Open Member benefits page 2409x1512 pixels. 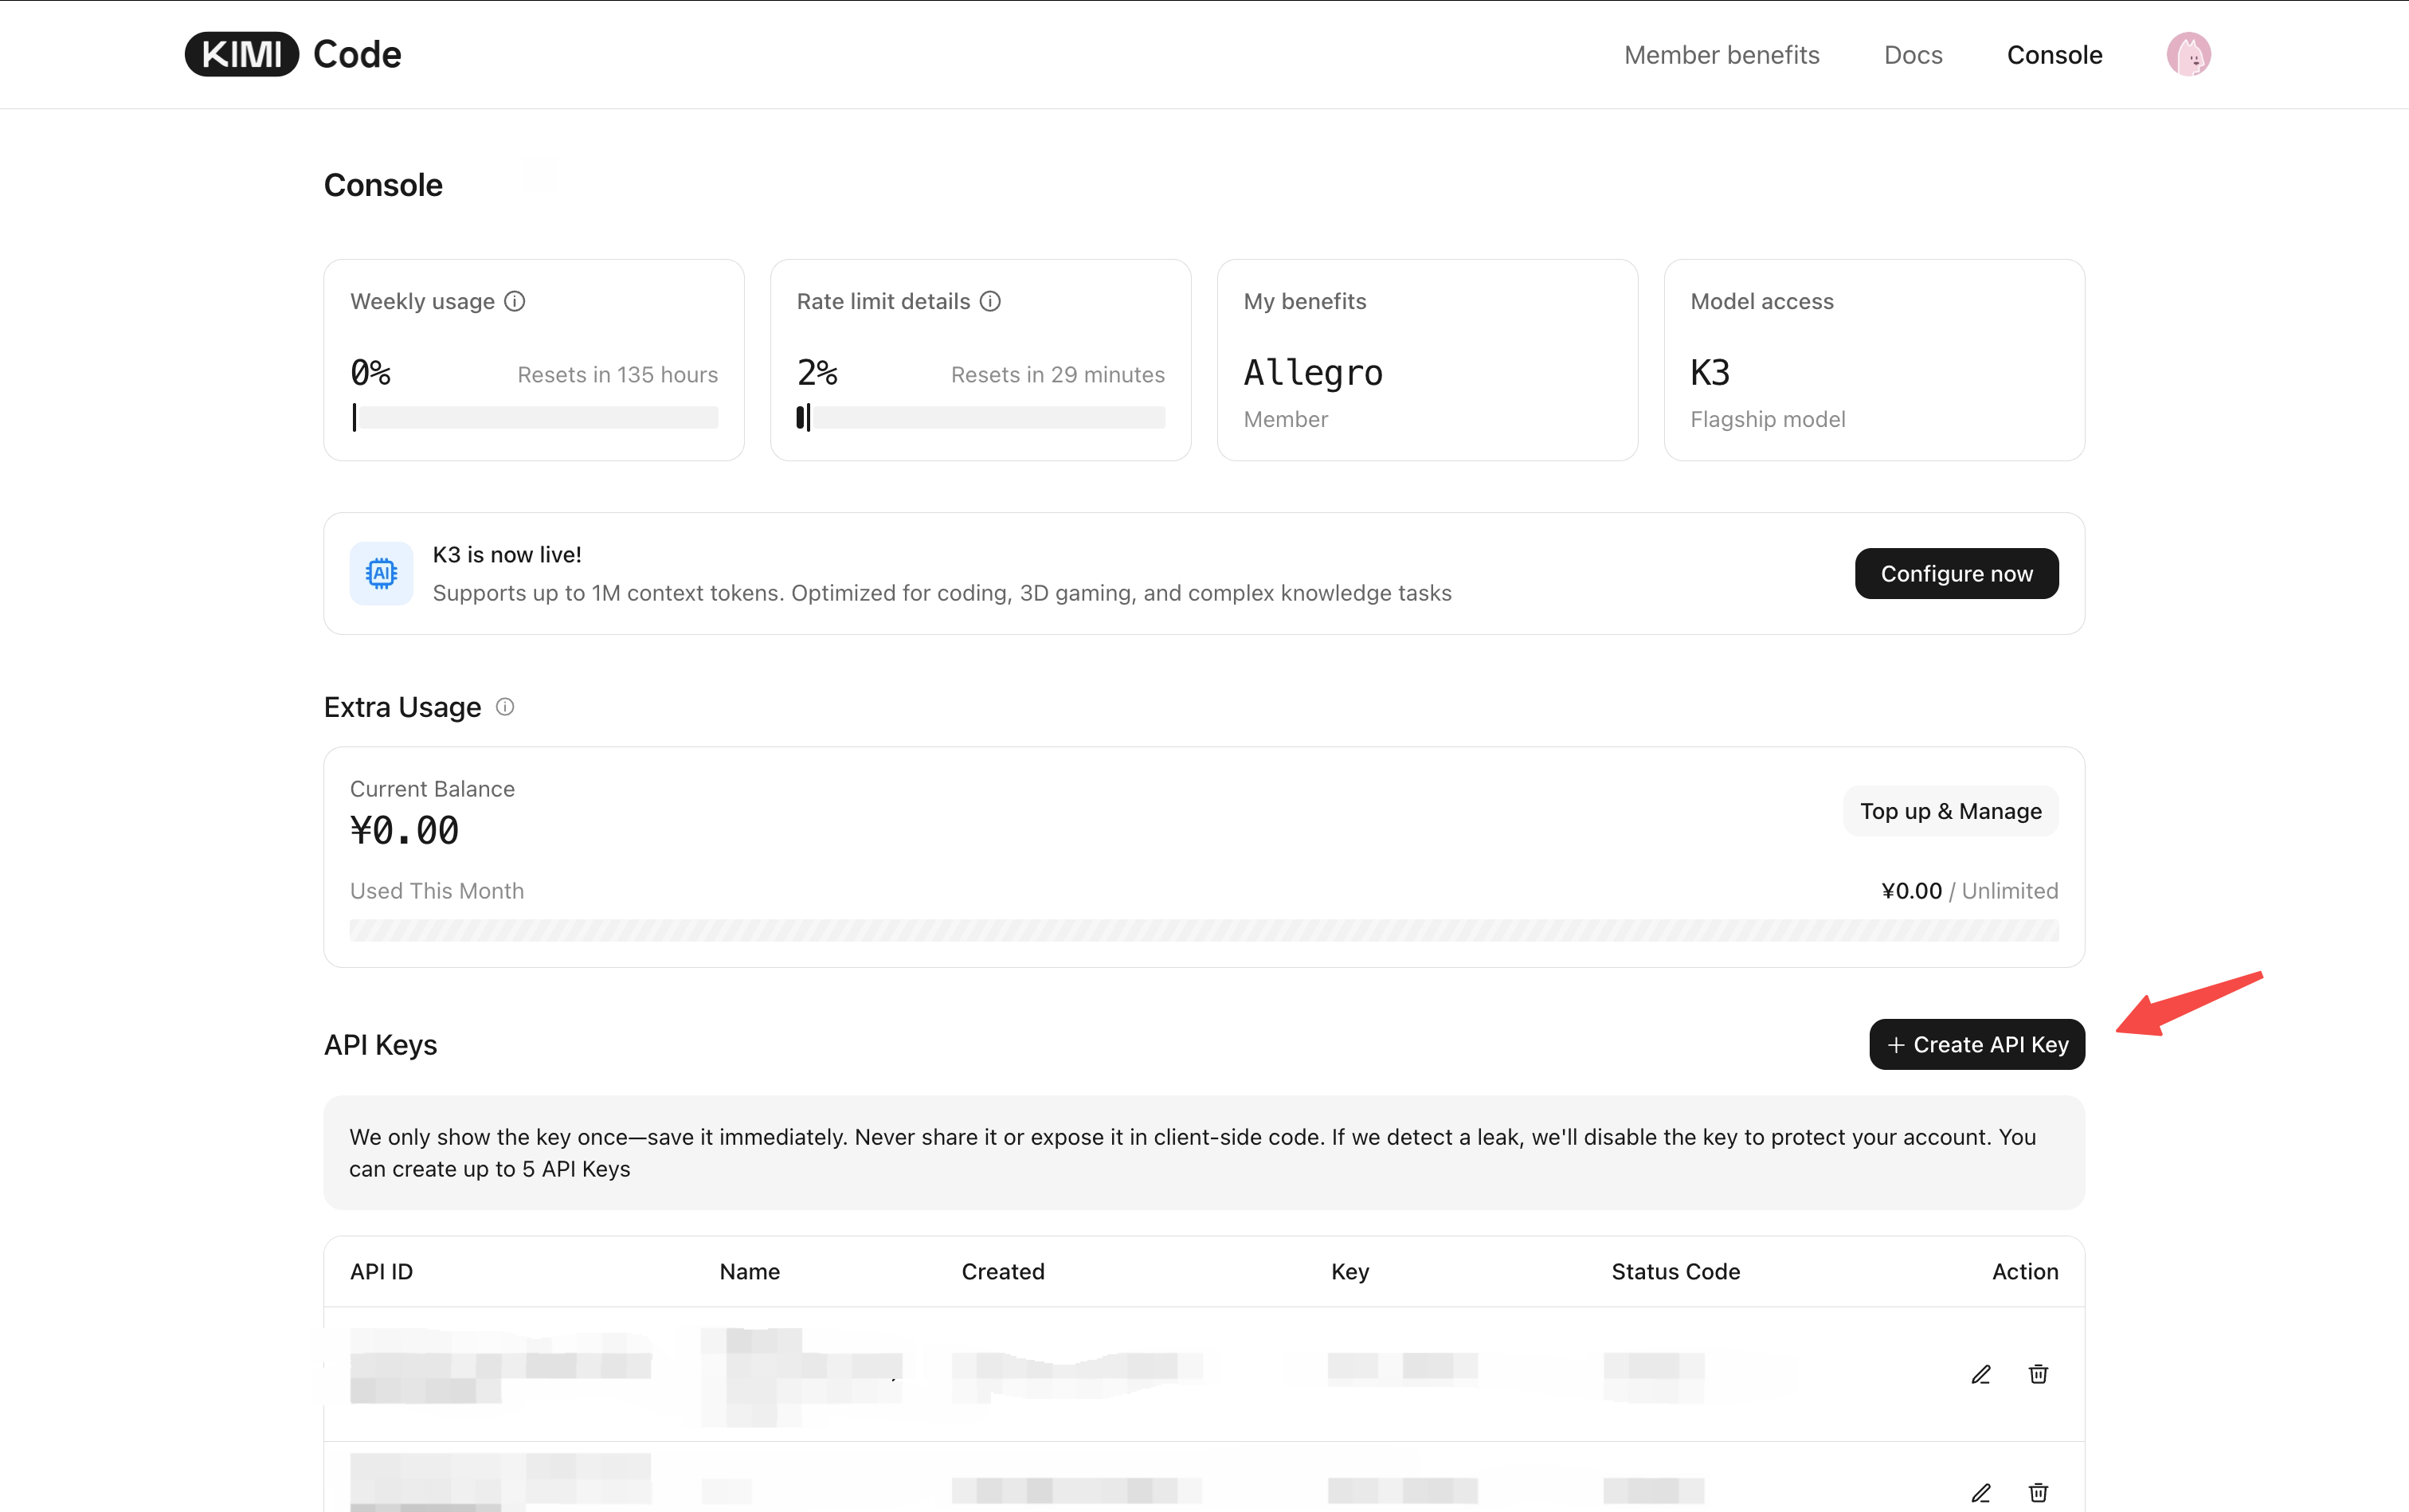point(1721,55)
